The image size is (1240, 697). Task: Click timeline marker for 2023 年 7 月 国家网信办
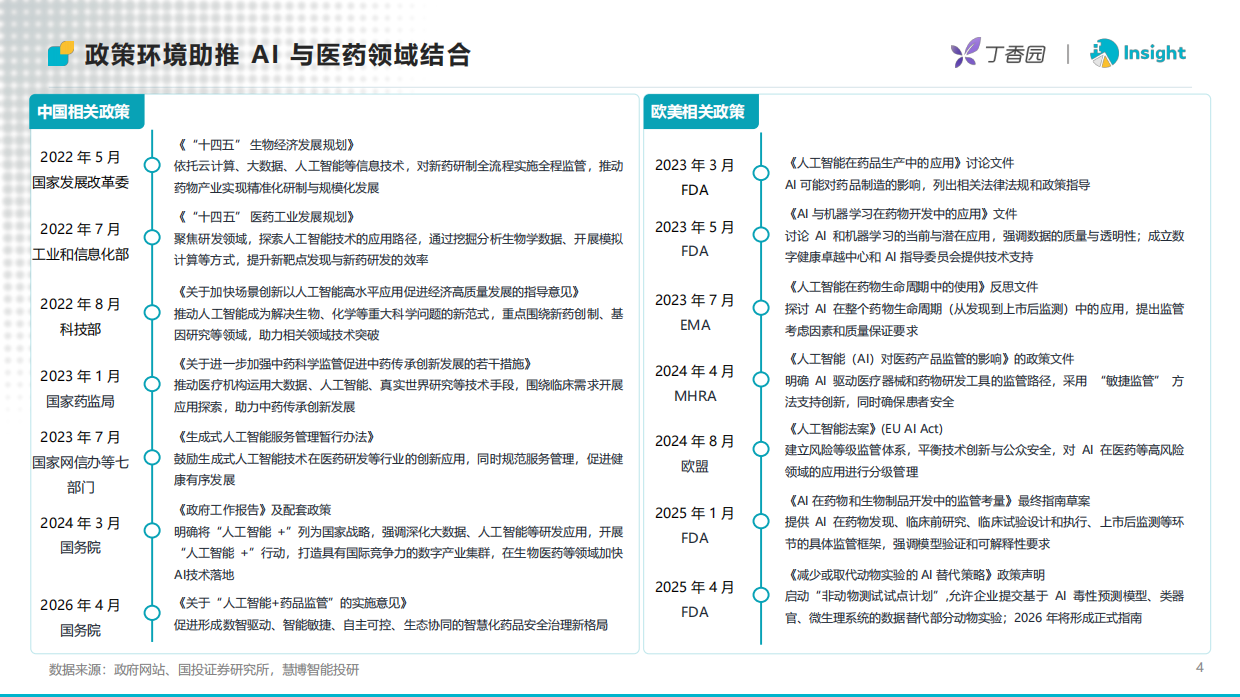coord(152,457)
